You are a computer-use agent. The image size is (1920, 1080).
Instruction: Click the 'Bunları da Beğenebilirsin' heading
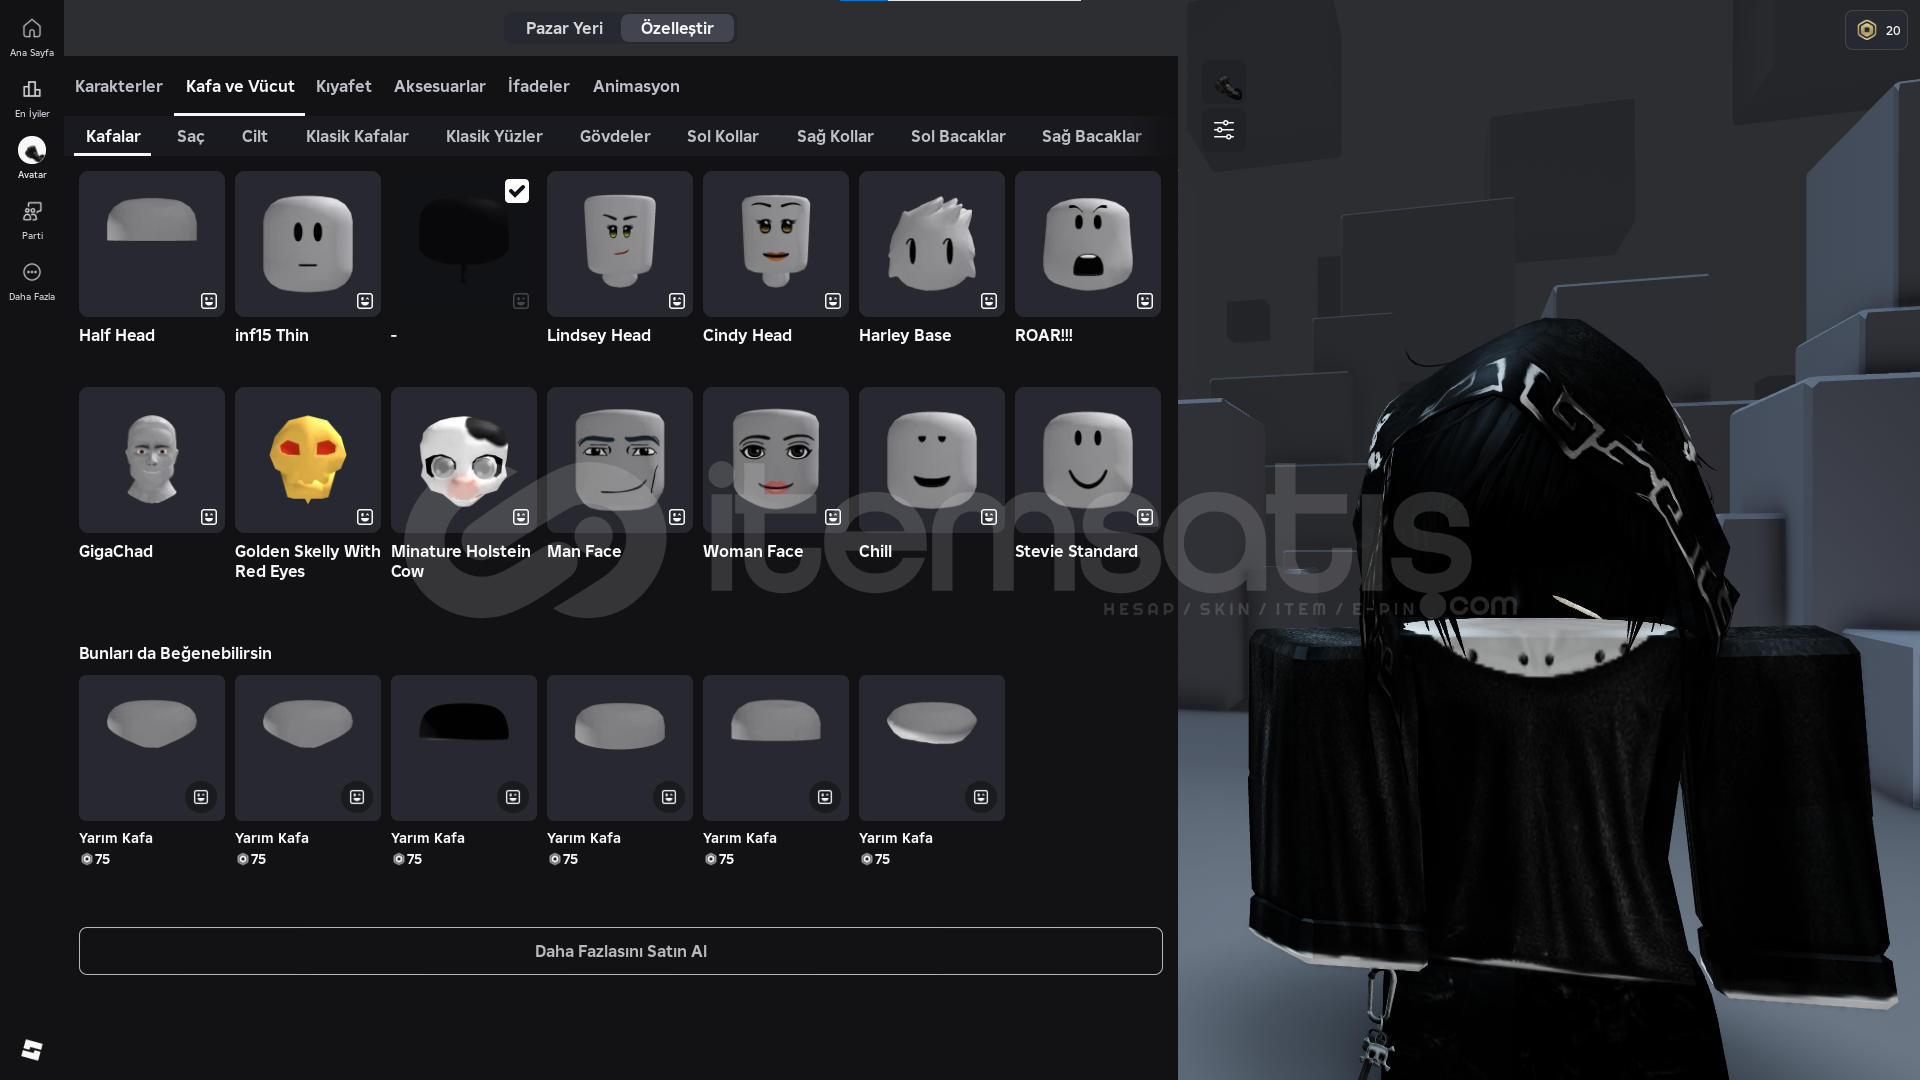coord(175,653)
